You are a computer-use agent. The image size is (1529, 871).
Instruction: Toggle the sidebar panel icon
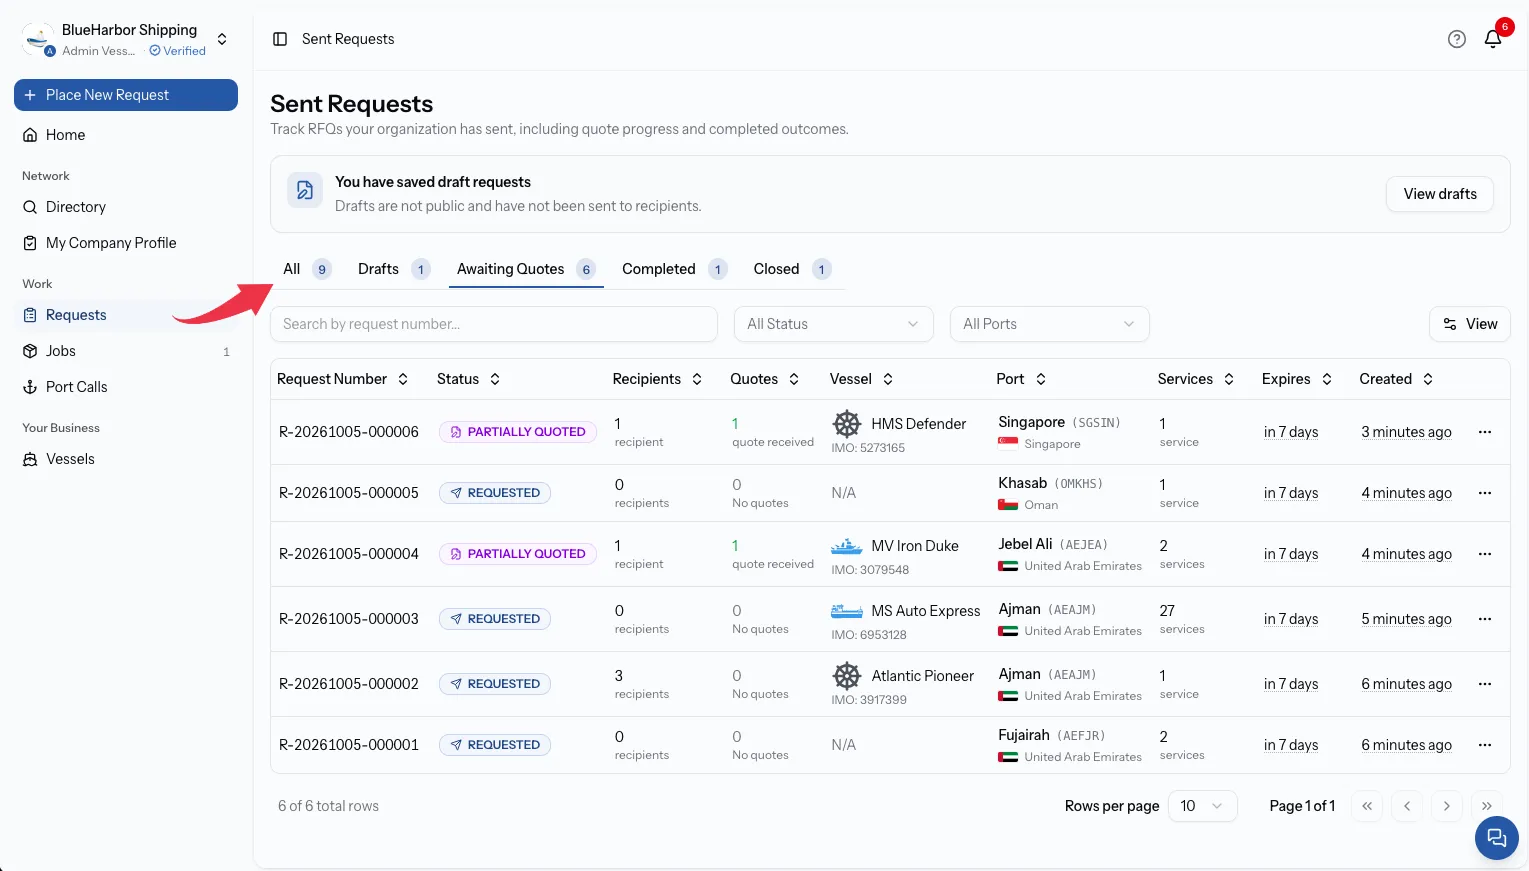pyautogui.click(x=280, y=39)
